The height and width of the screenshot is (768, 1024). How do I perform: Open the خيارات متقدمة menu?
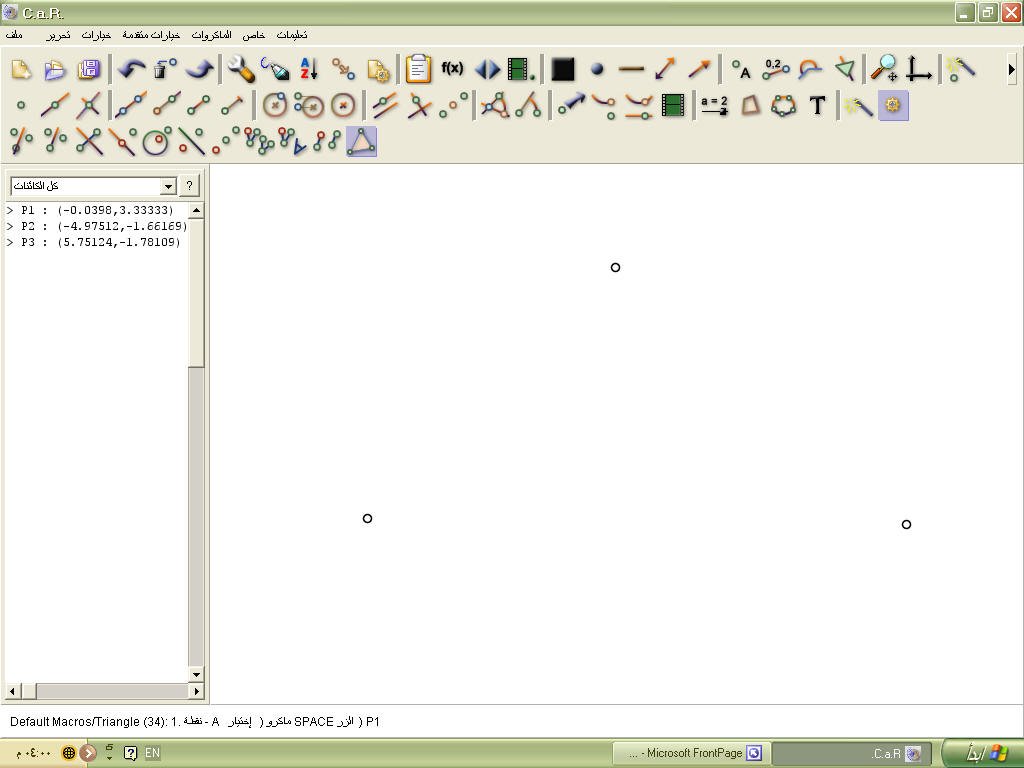click(x=151, y=35)
